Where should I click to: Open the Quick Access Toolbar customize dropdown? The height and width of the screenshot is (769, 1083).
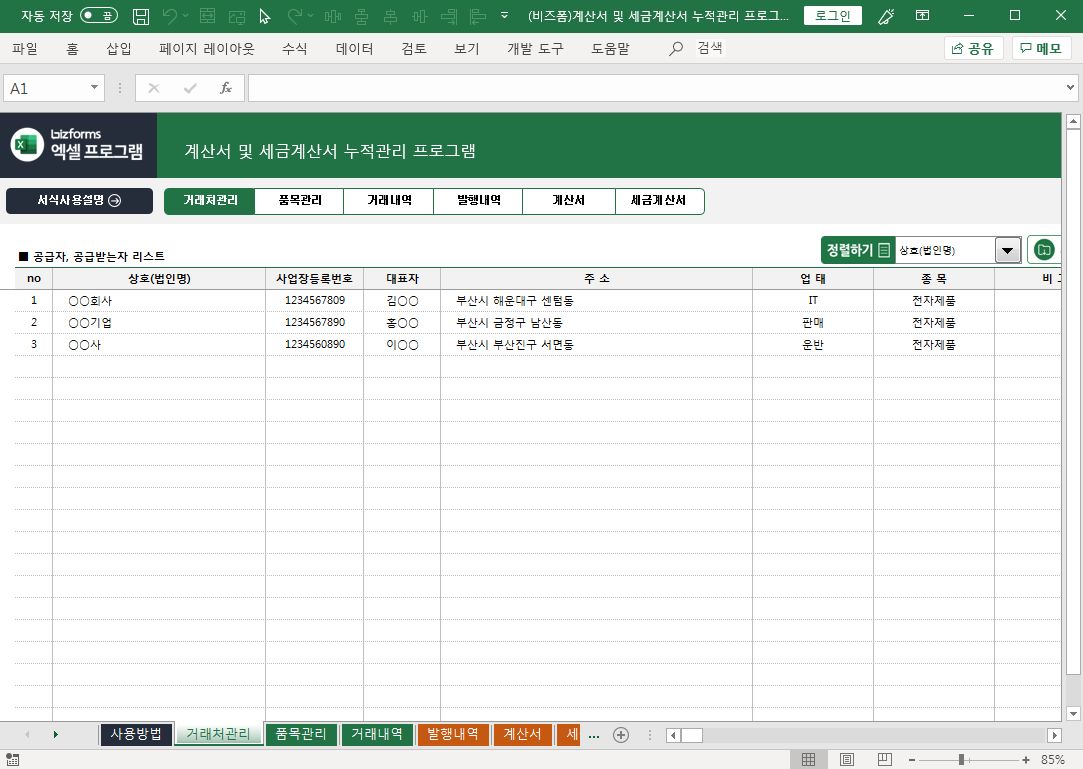505,16
